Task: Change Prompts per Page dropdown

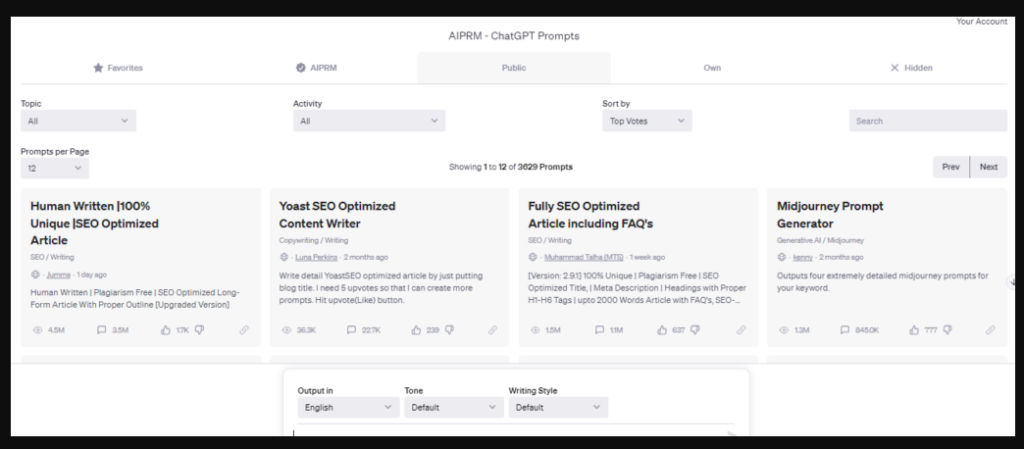Action: pyautogui.click(x=54, y=169)
